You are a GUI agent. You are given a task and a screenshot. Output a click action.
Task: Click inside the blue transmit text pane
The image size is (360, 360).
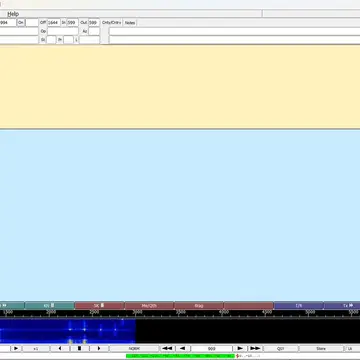coord(180,215)
